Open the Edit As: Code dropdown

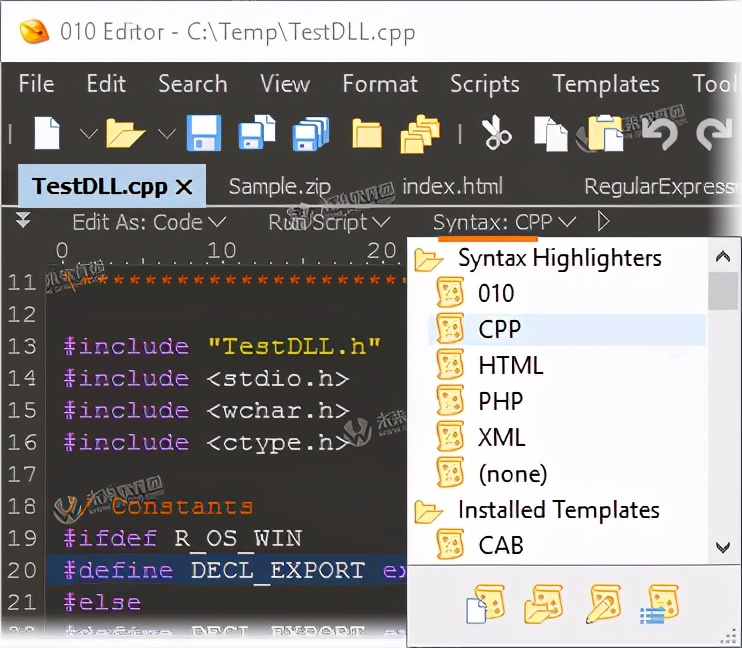coord(149,222)
